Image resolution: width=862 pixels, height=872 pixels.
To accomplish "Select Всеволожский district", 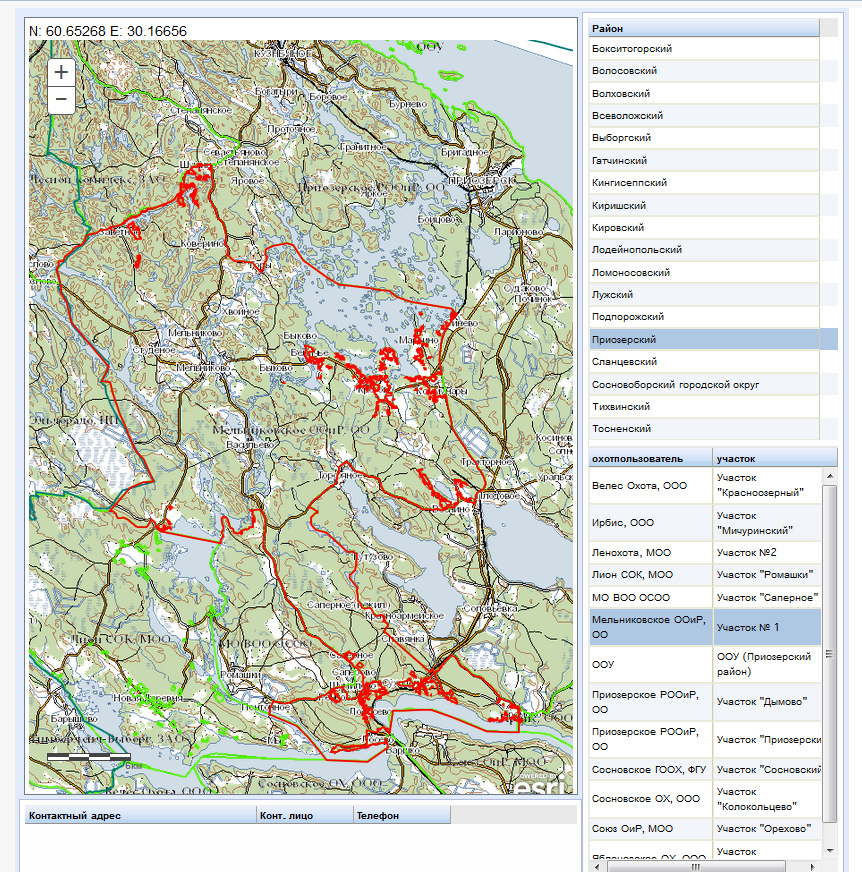I will coord(704,116).
